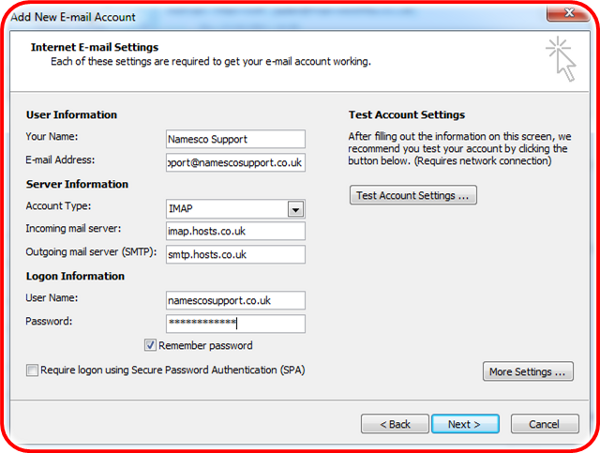The image size is (600, 453).
Task: Enable the Remember password checkbox
Action: click(151, 346)
